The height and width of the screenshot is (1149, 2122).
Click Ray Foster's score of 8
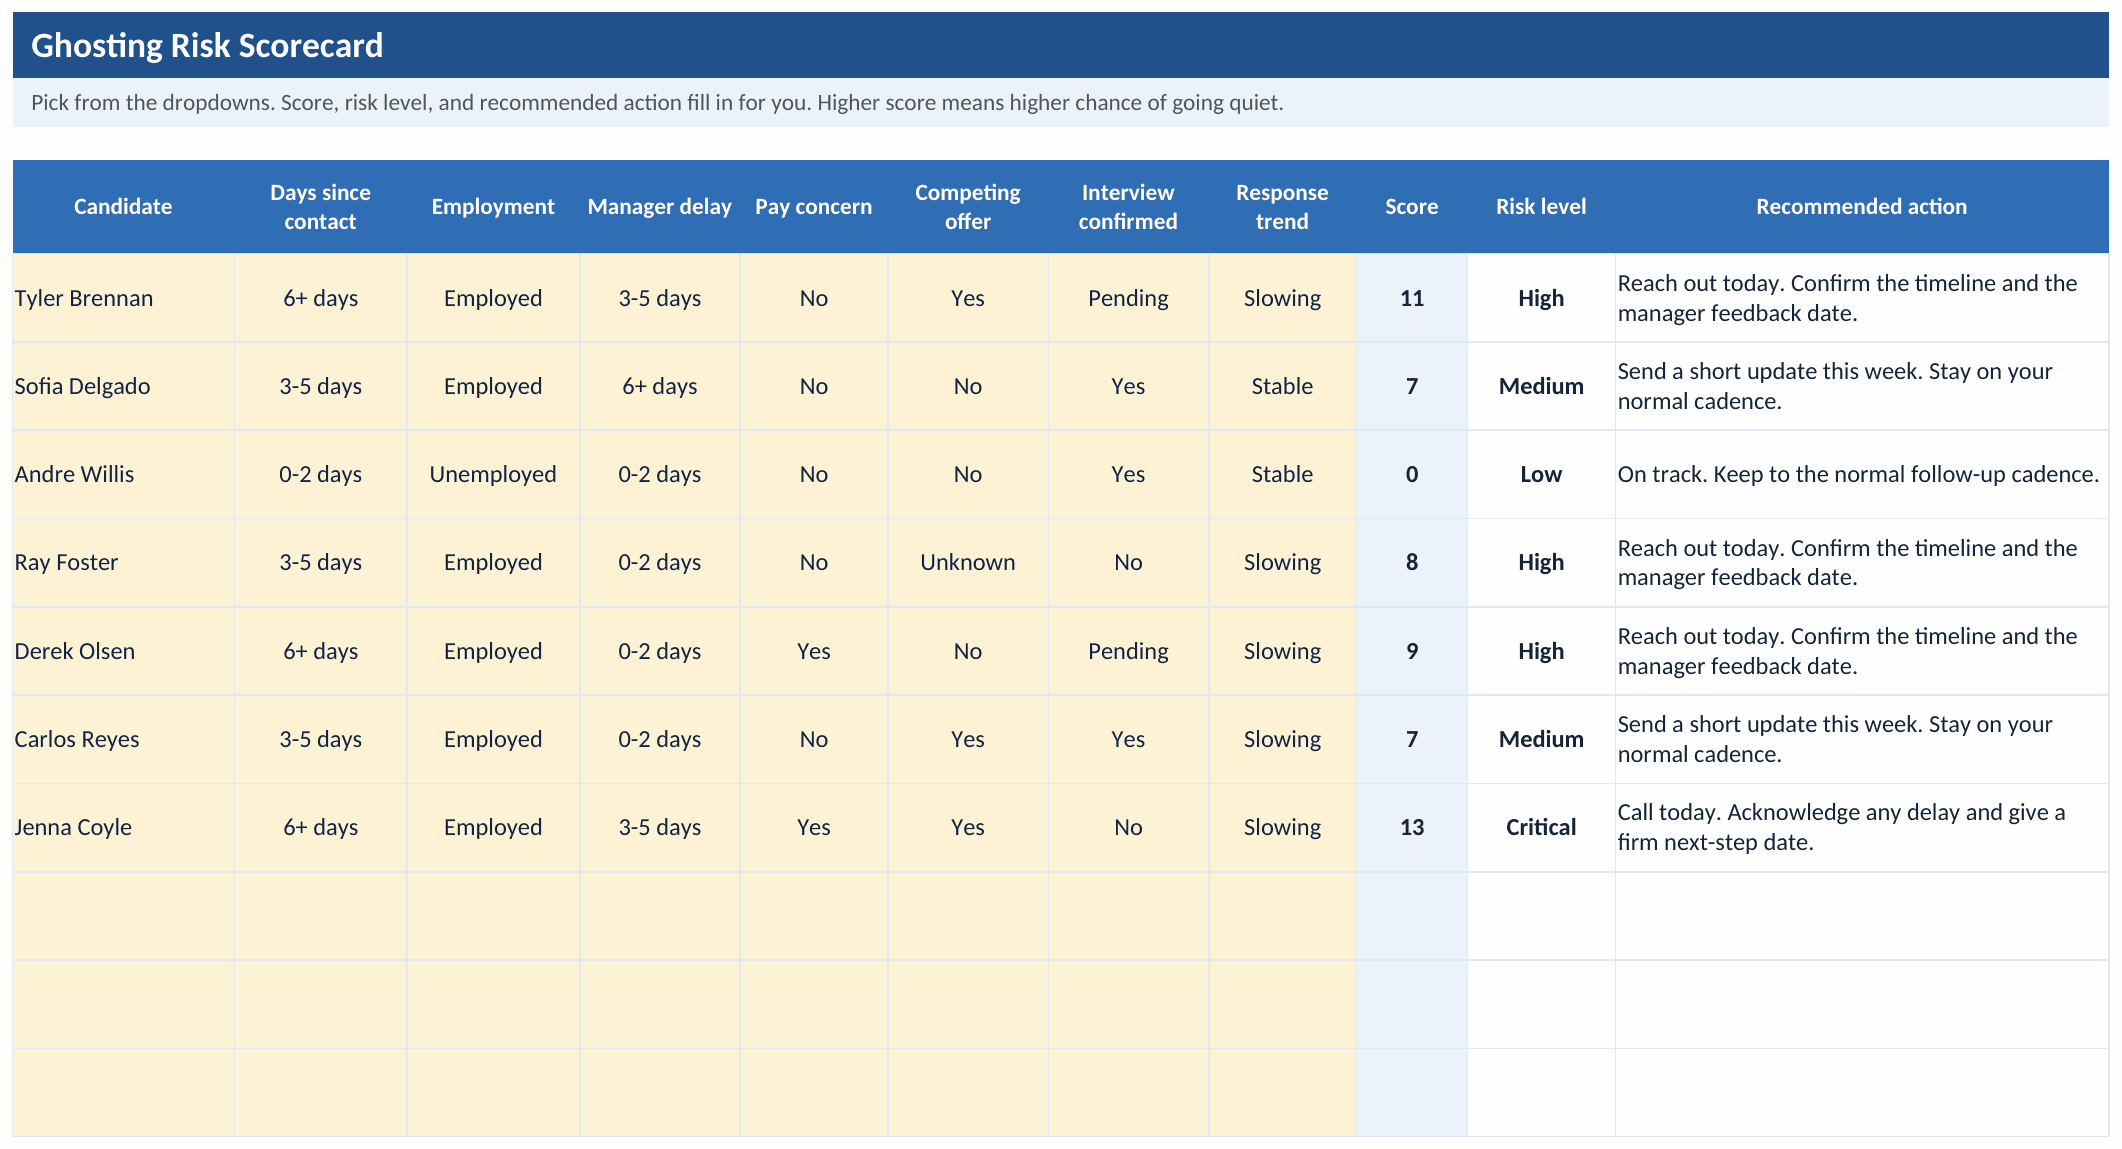pos(1412,562)
